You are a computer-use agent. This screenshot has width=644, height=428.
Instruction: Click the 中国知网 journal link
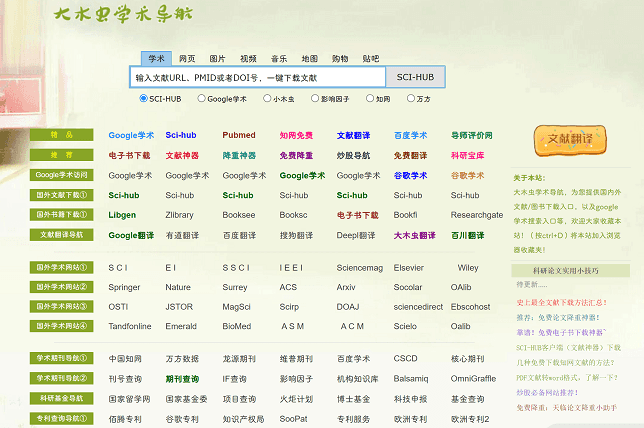124,358
